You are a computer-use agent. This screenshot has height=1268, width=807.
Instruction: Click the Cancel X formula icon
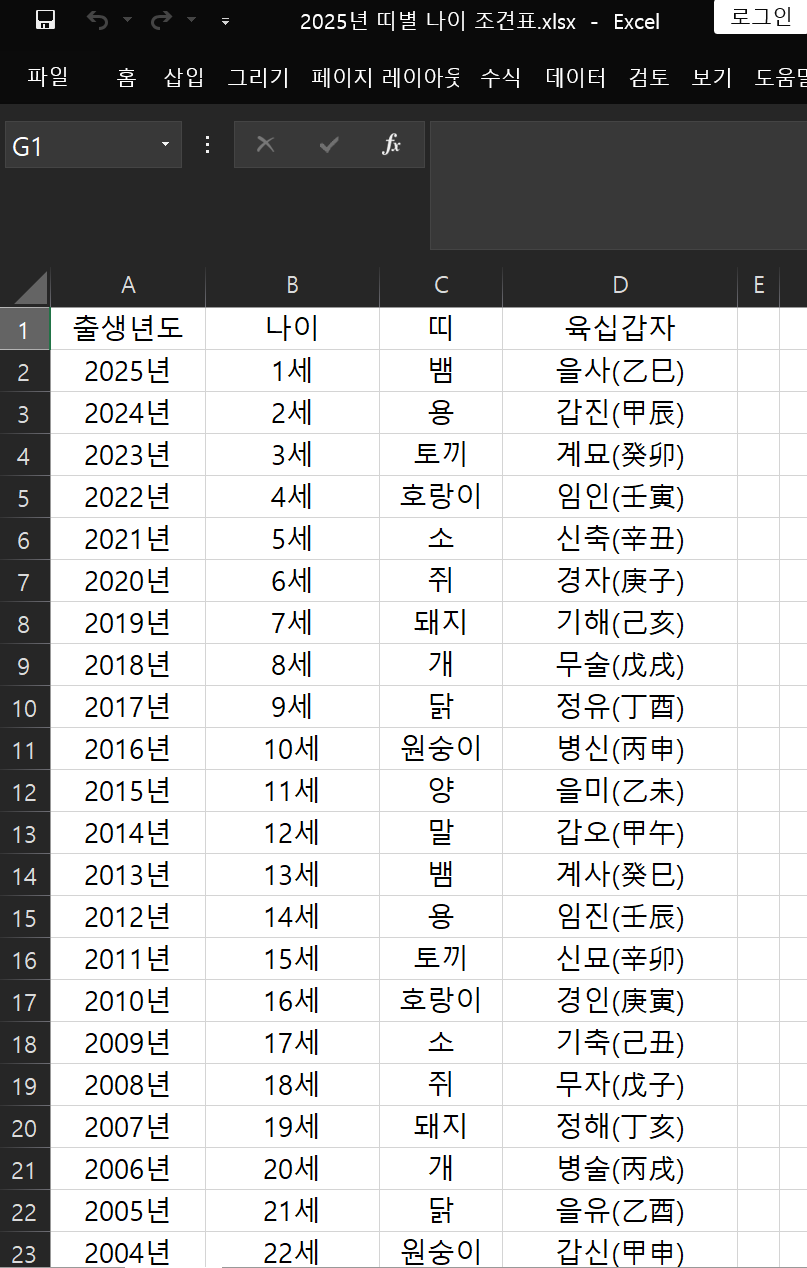pyautogui.click(x=265, y=145)
